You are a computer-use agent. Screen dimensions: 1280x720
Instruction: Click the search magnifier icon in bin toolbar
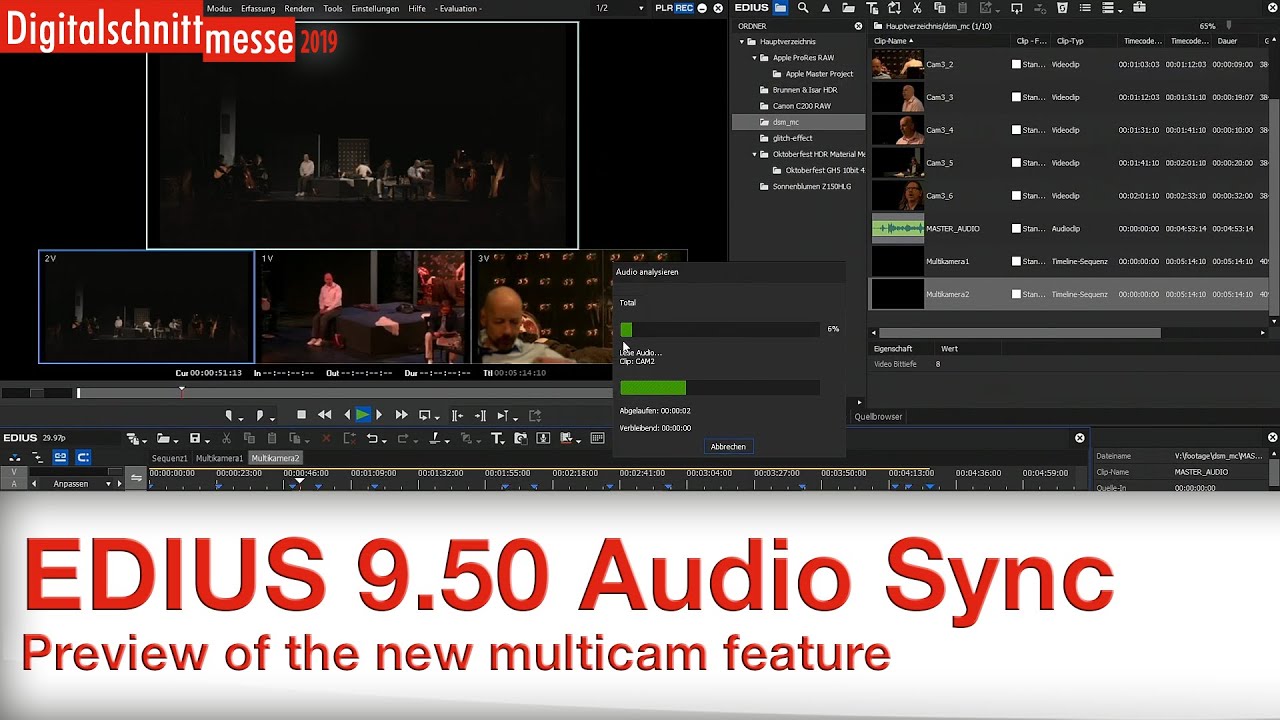click(x=803, y=8)
